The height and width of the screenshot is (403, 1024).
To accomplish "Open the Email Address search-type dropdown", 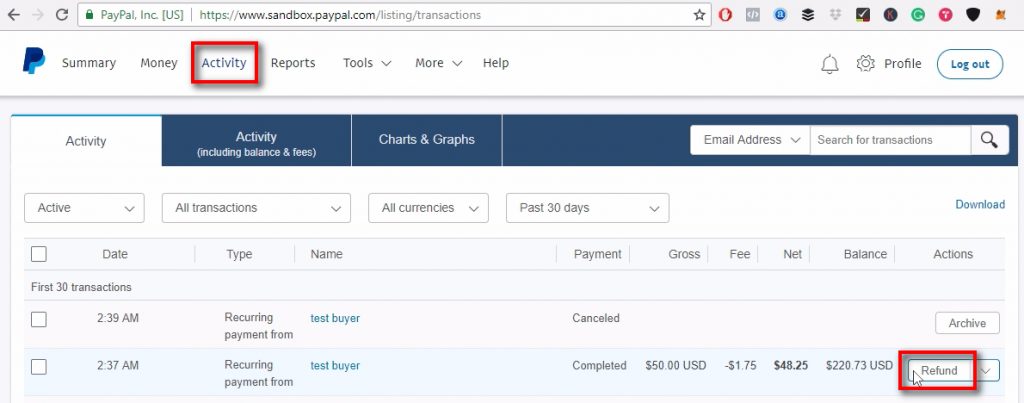I will tap(750, 140).
